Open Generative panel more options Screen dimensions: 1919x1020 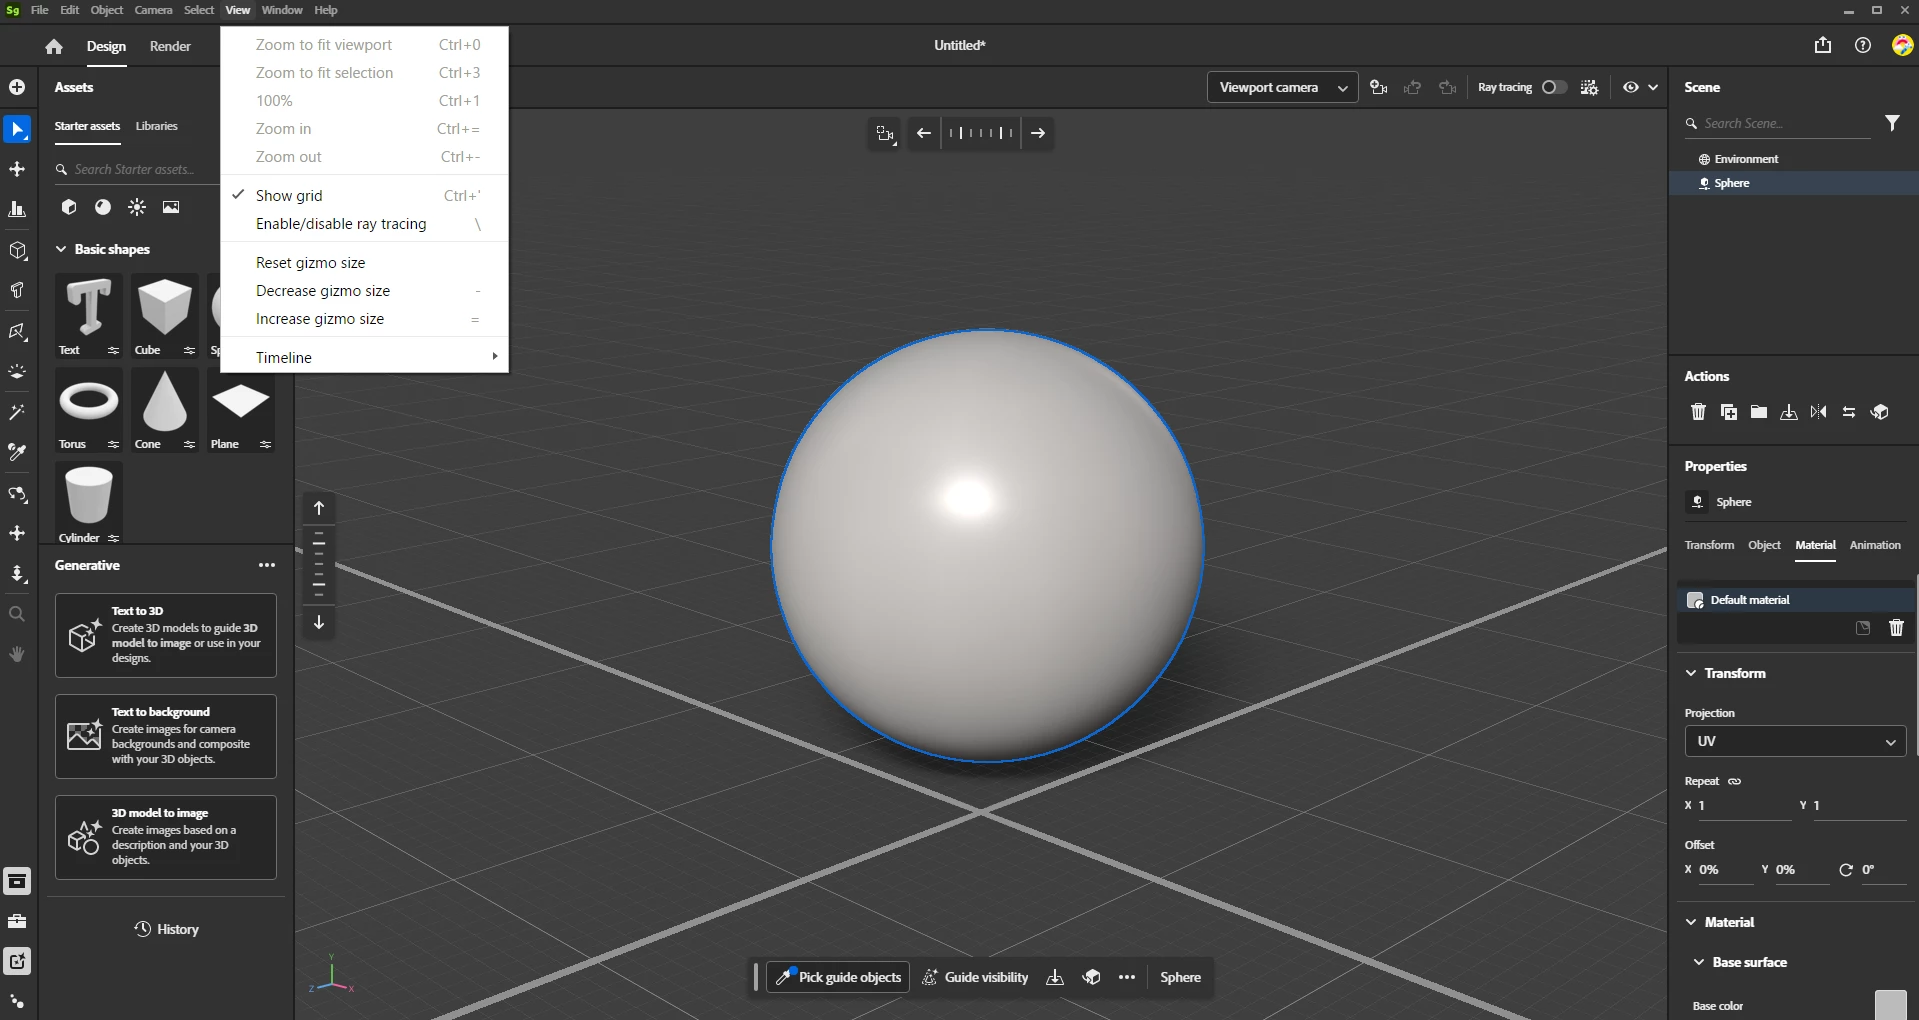267,565
